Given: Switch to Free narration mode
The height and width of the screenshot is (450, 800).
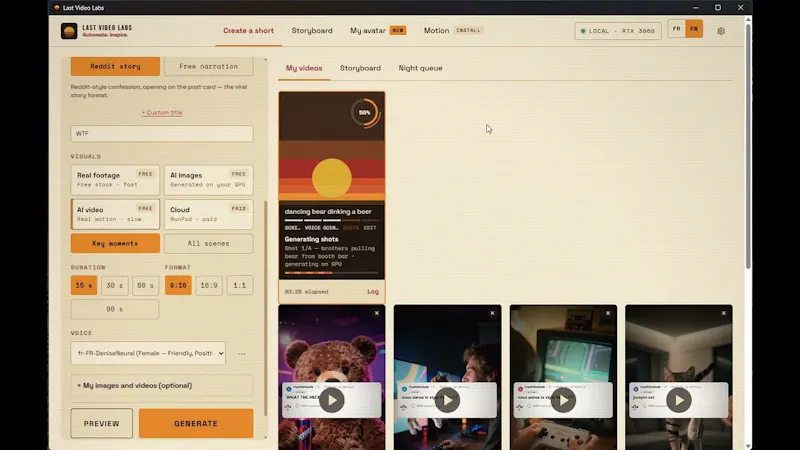Looking at the screenshot, I should click(x=209, y=66).
